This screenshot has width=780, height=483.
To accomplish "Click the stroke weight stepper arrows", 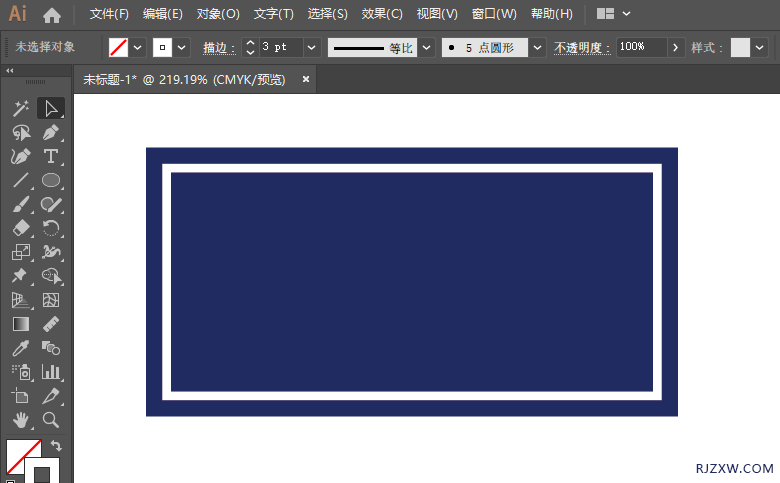I will point(250,48).
